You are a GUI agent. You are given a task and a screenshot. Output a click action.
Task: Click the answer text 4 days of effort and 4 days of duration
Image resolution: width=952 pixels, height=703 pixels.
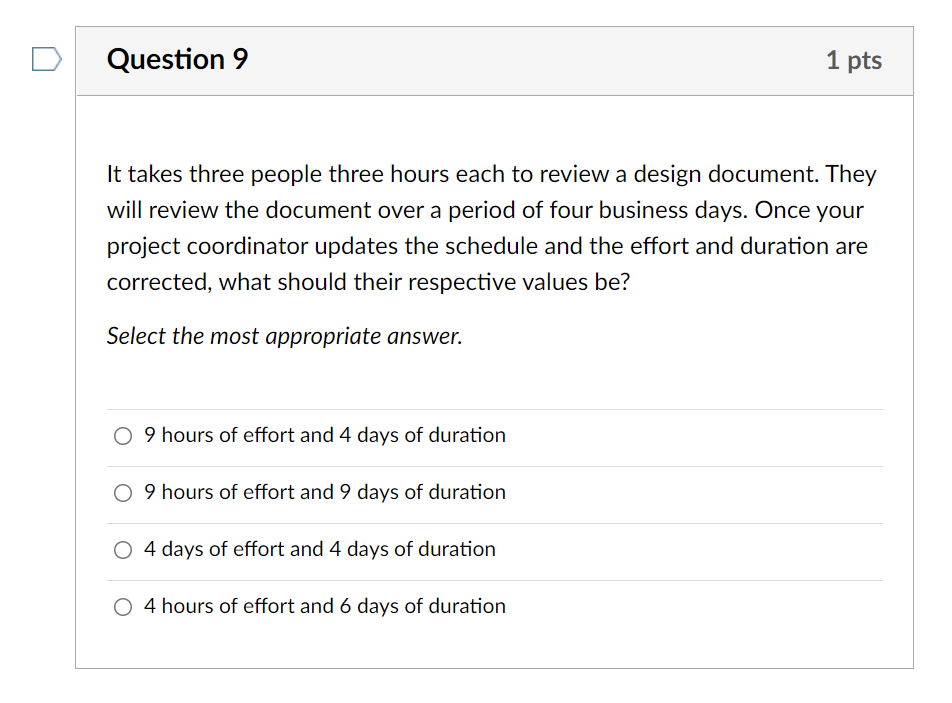[x=320, y=550]
